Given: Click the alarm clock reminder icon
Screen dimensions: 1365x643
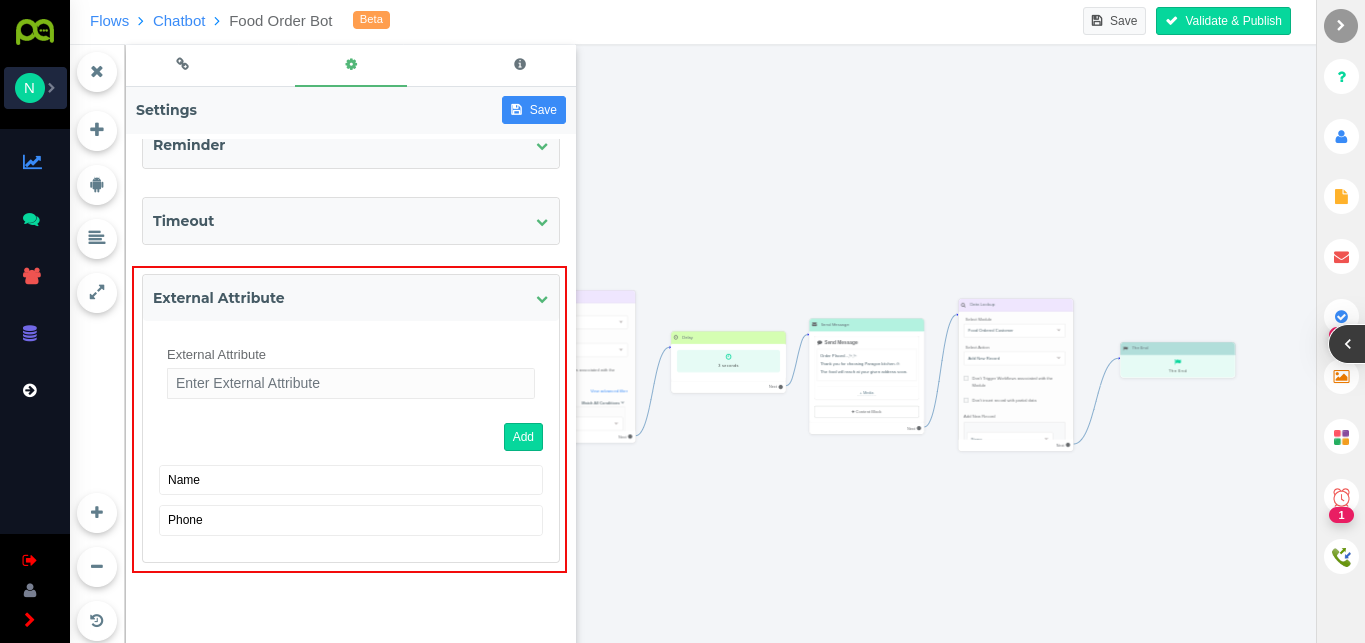Looking at the screenshot, I should (x=1341, y=497).
